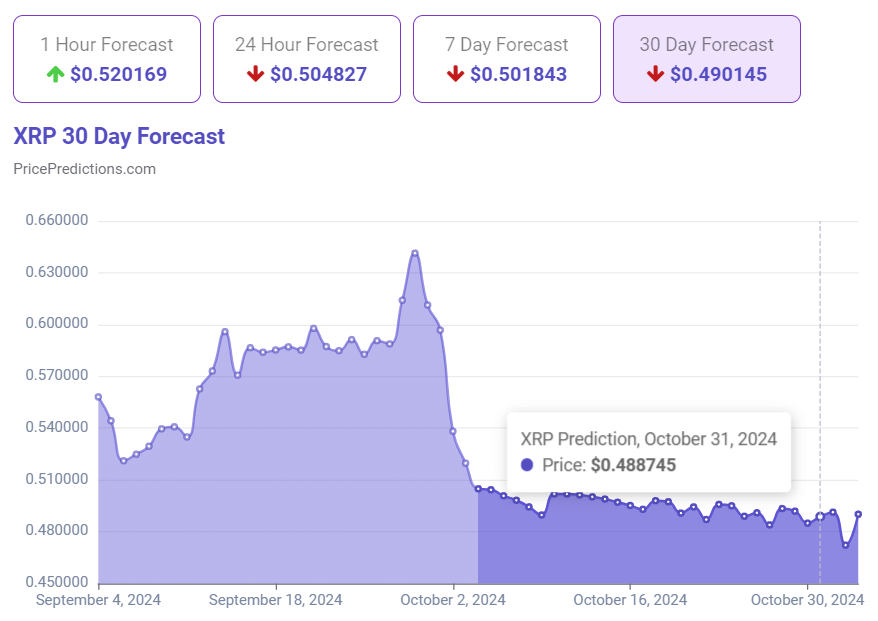Click the chart peak data point near 0.64
Image resolution: width=878 pixels, height=621 pixels.
coord(415,253)
